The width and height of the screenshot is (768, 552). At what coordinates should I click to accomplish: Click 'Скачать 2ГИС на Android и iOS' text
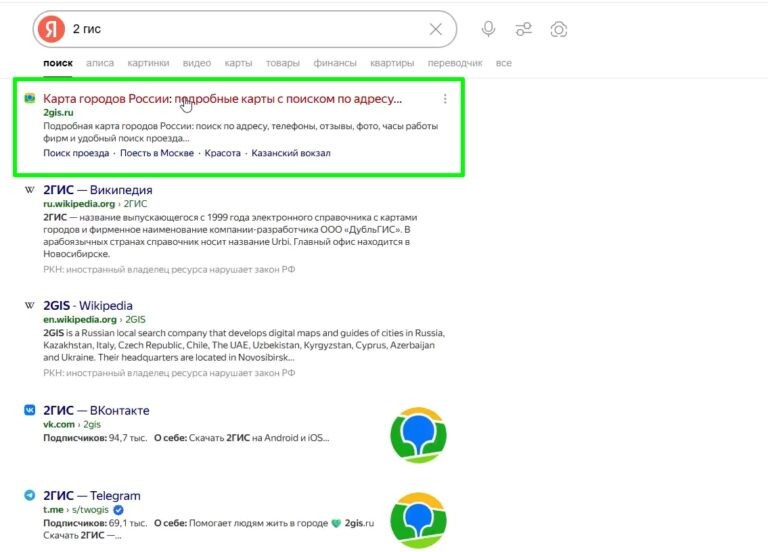pyautogui.click(x=259, y=438)
